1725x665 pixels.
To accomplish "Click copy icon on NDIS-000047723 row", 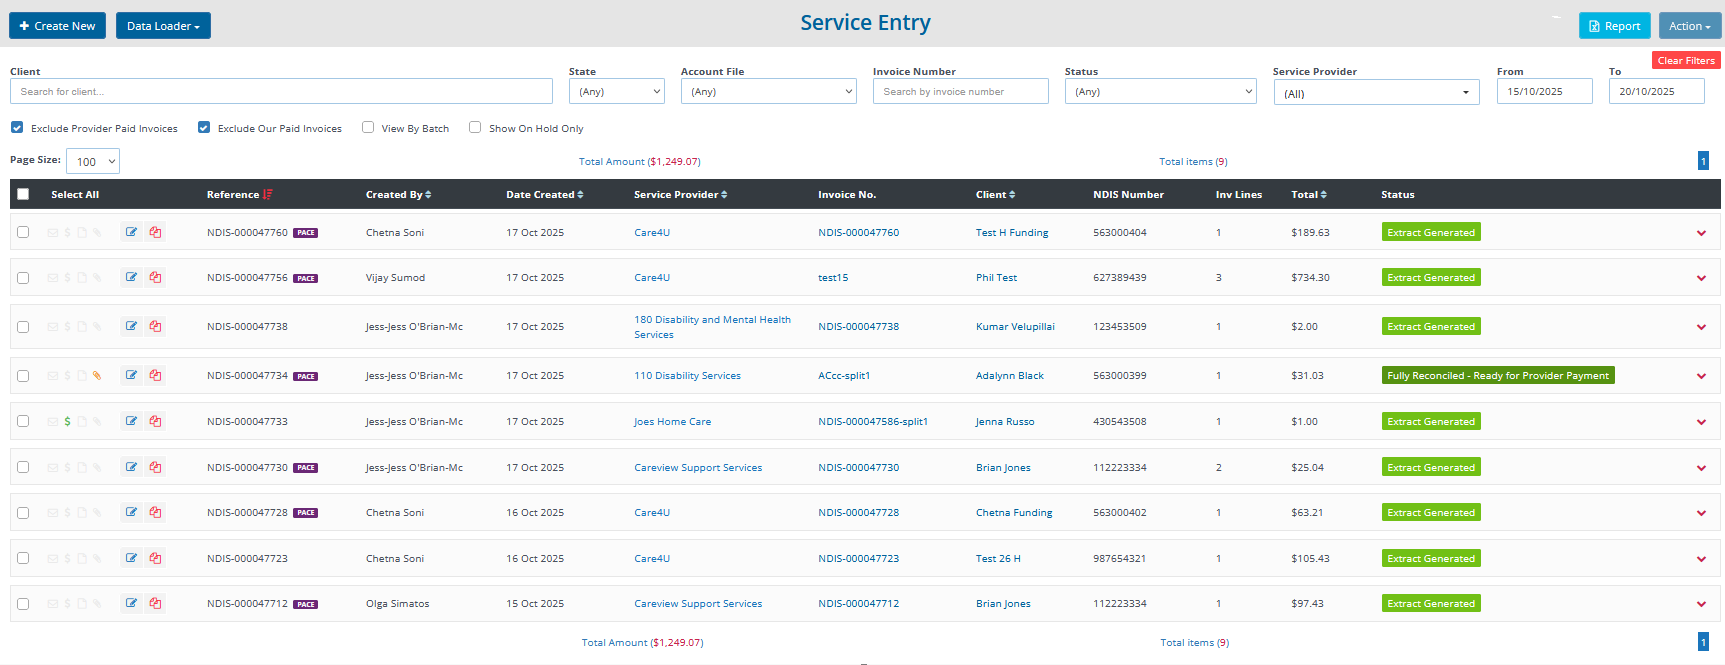I will [155, 559].
